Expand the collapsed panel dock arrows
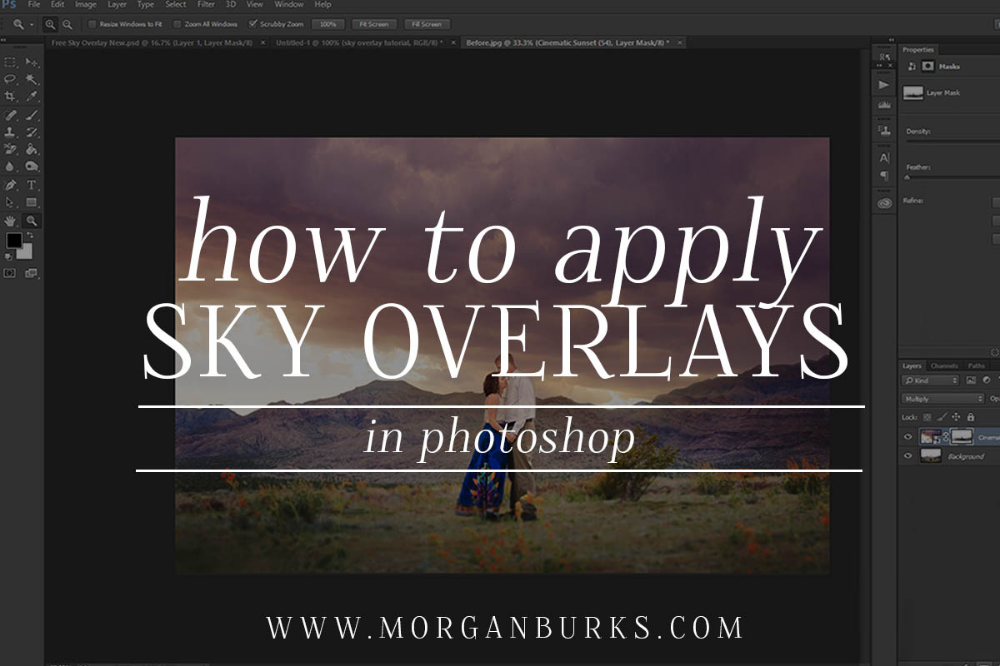Image resolution: width=1000 pixels, height=666 pixels. click(891, 40)
